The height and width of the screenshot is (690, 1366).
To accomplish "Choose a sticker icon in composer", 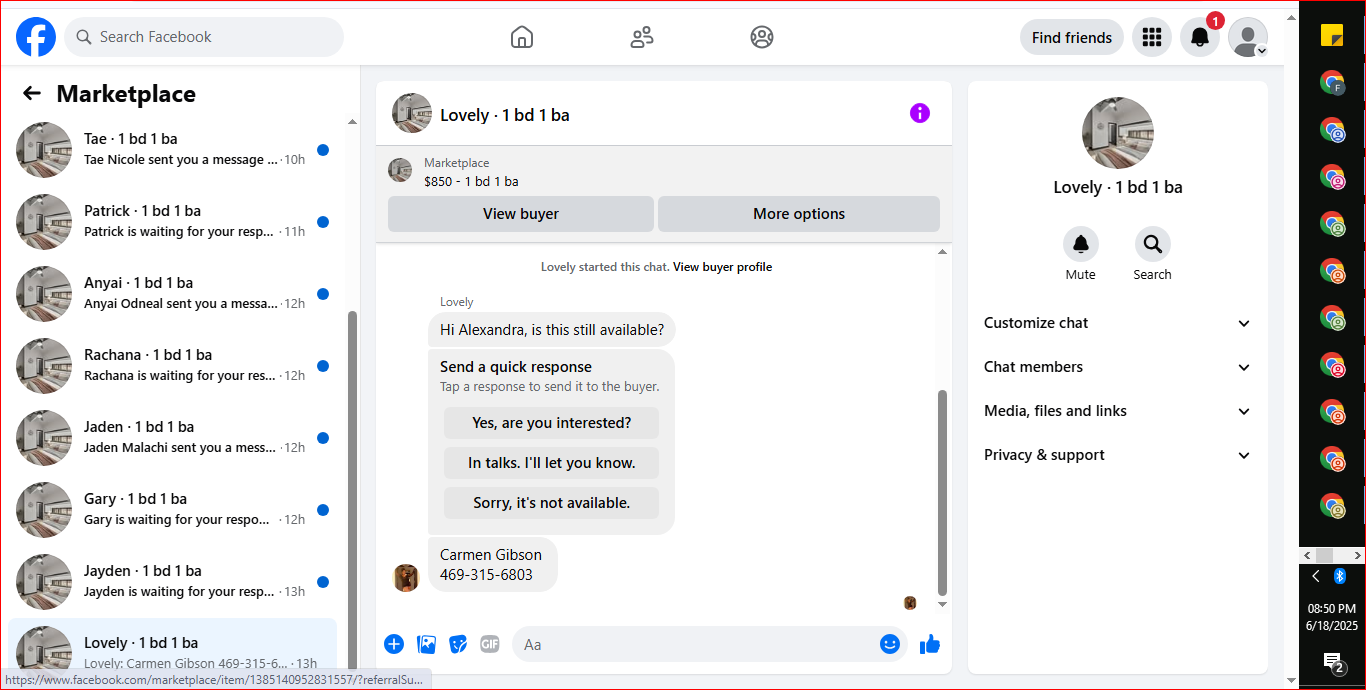I will point(458,644).
